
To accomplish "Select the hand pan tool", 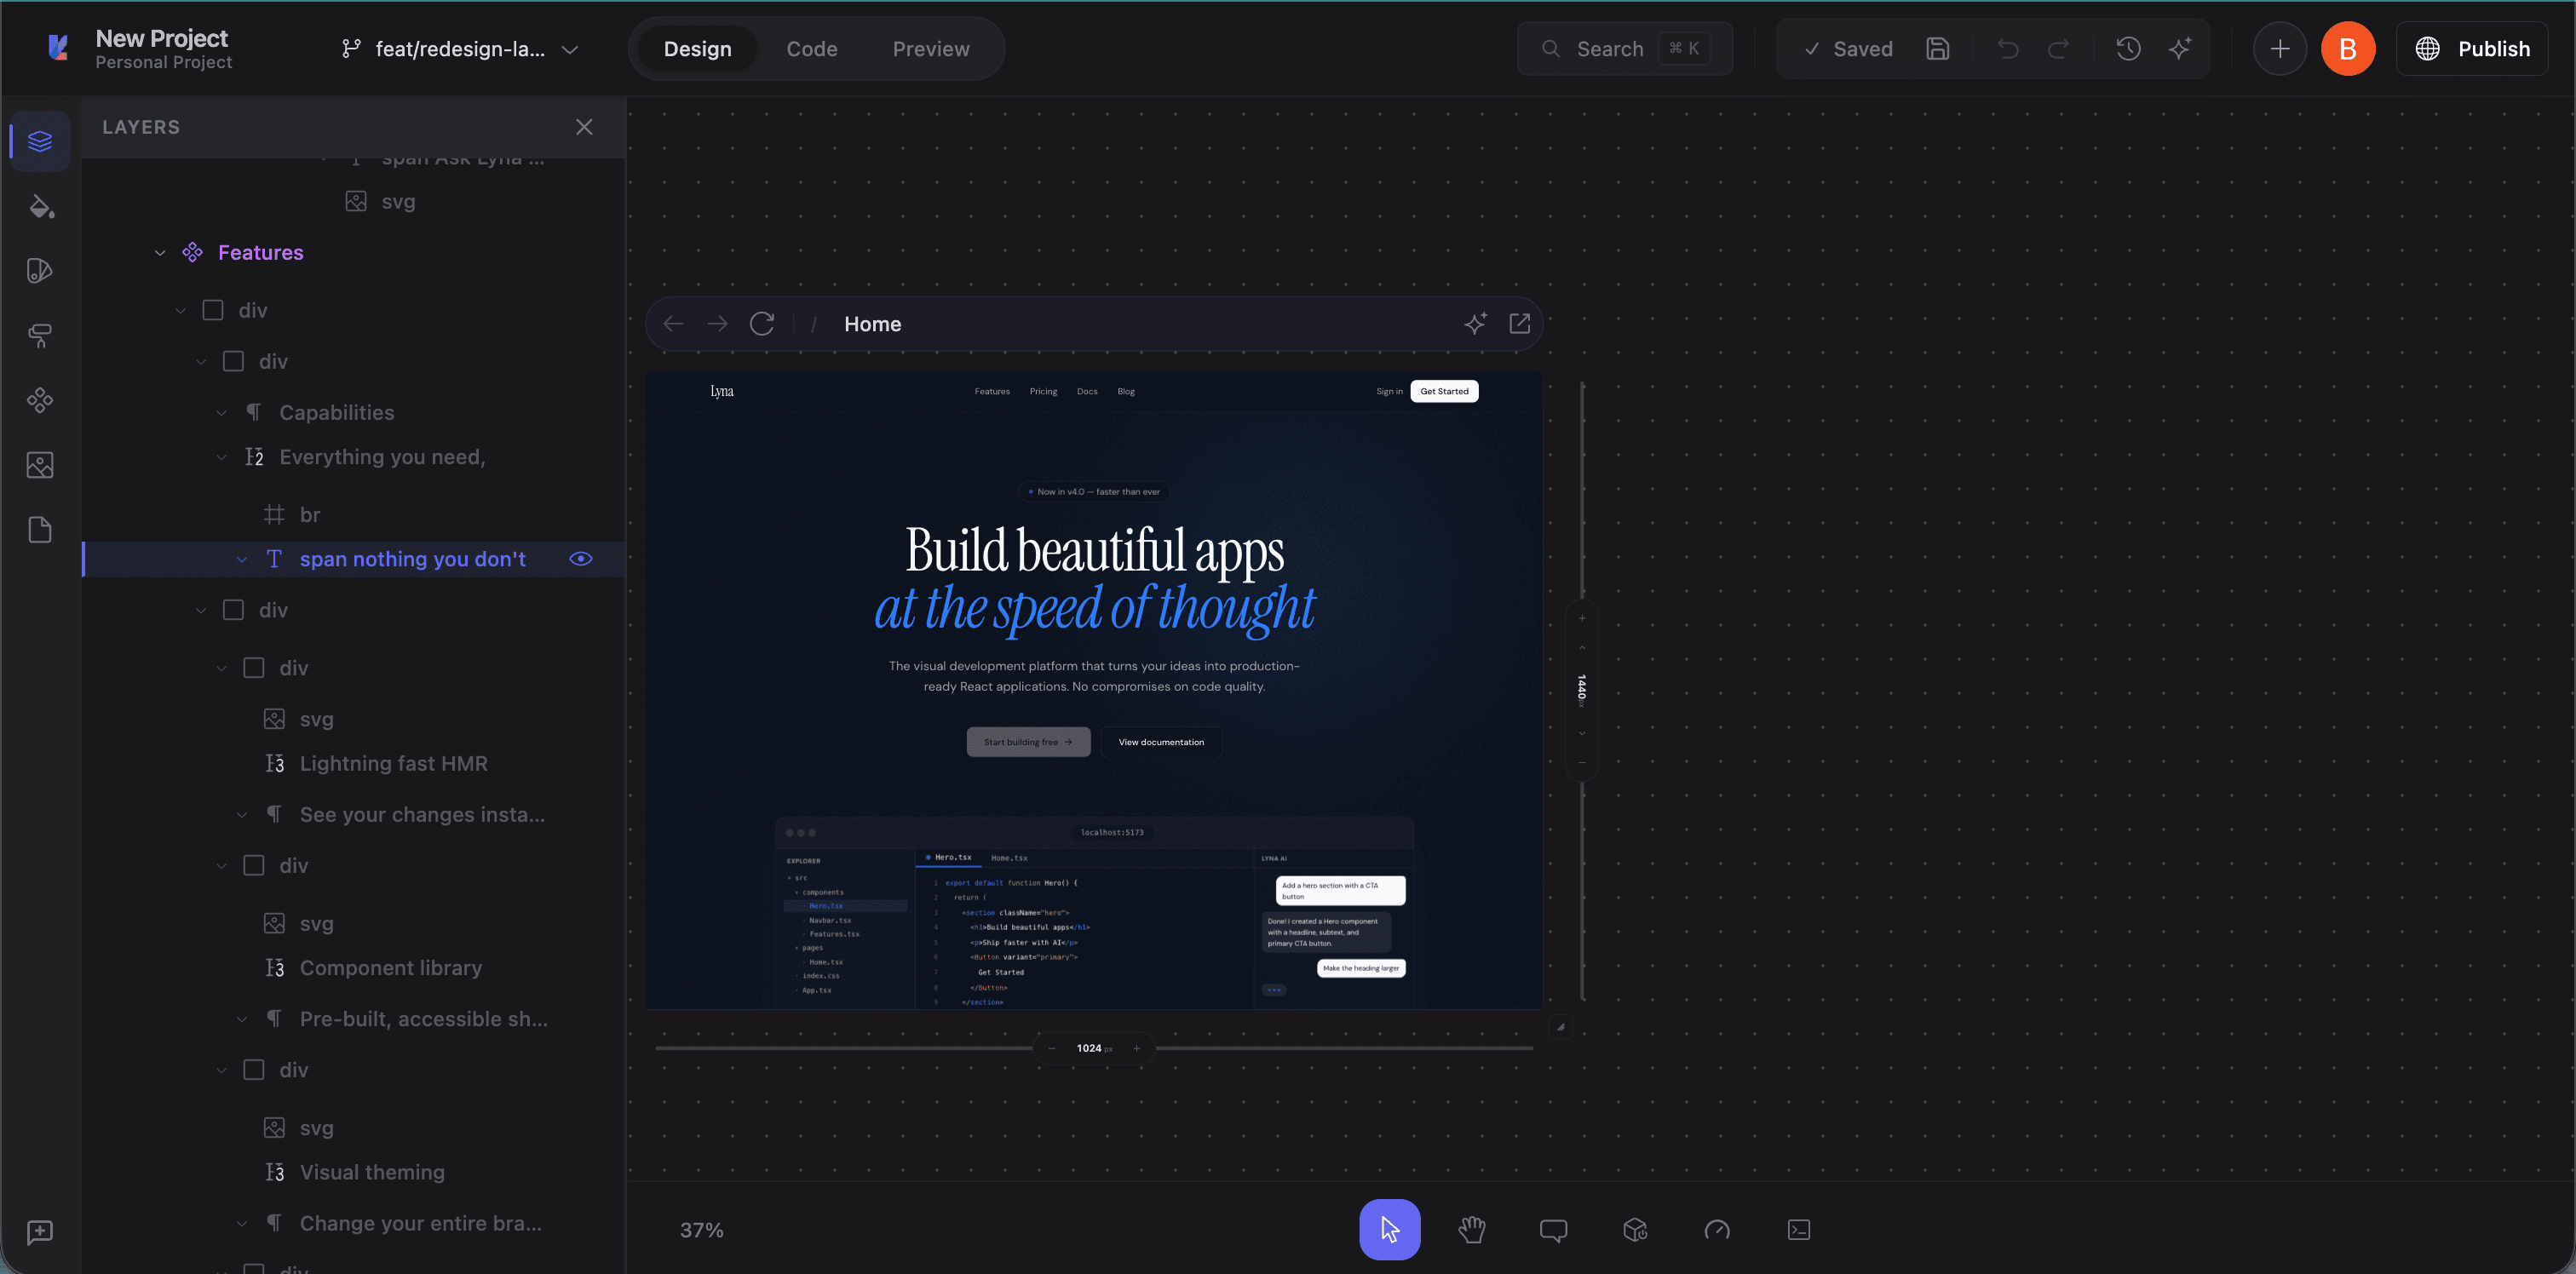I will pyautogui.click(x=1471, y=1229).
